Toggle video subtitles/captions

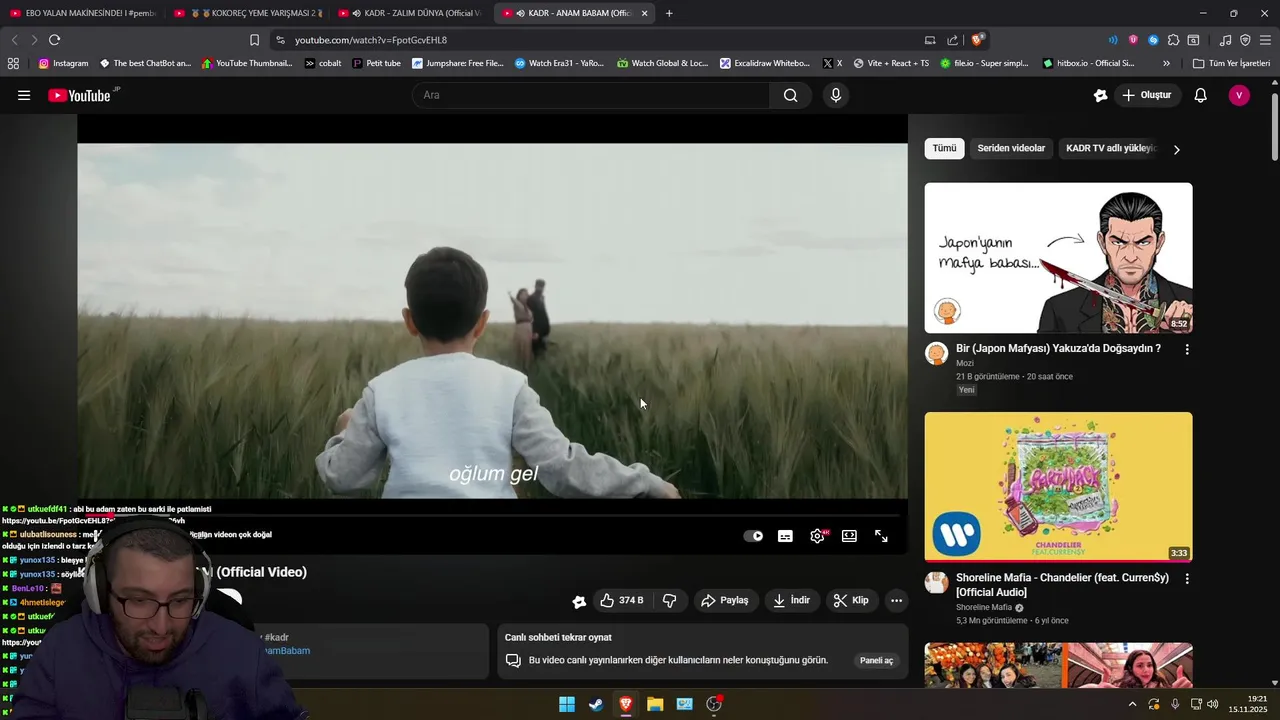[785, 536]
